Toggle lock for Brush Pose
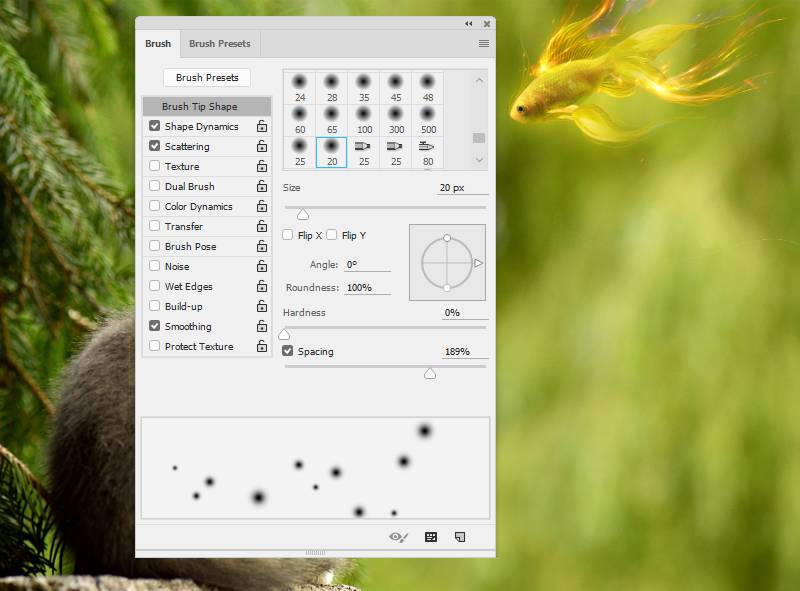 tap(262, 246)
